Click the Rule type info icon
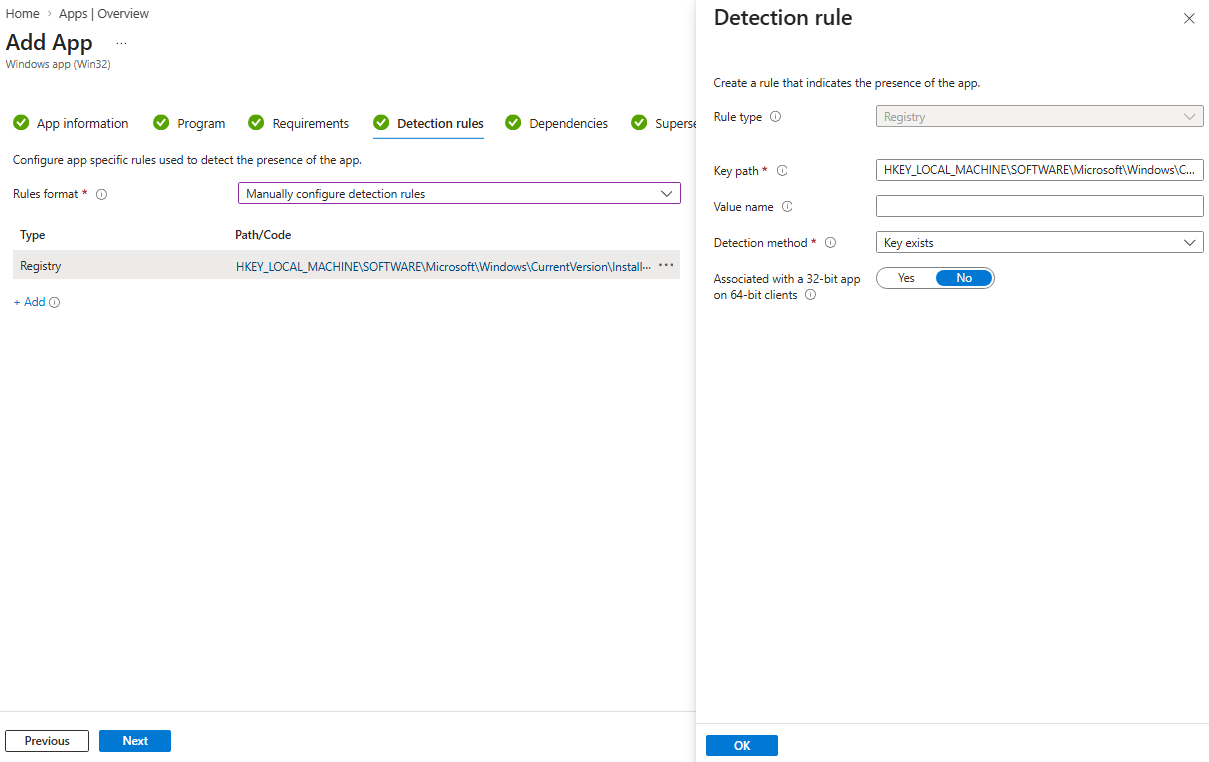Image resolution: width=1209 pixels, height=762 pixels. click(776, 117)
